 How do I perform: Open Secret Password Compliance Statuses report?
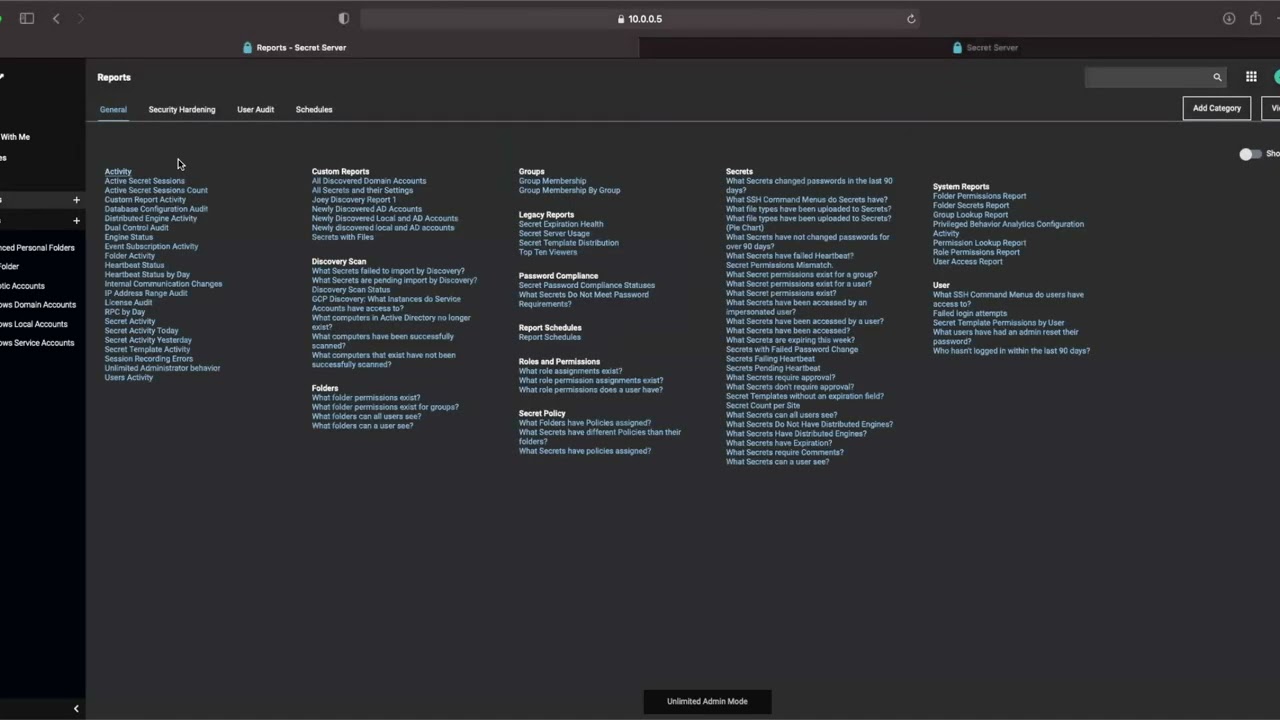(x=587, y=285)
